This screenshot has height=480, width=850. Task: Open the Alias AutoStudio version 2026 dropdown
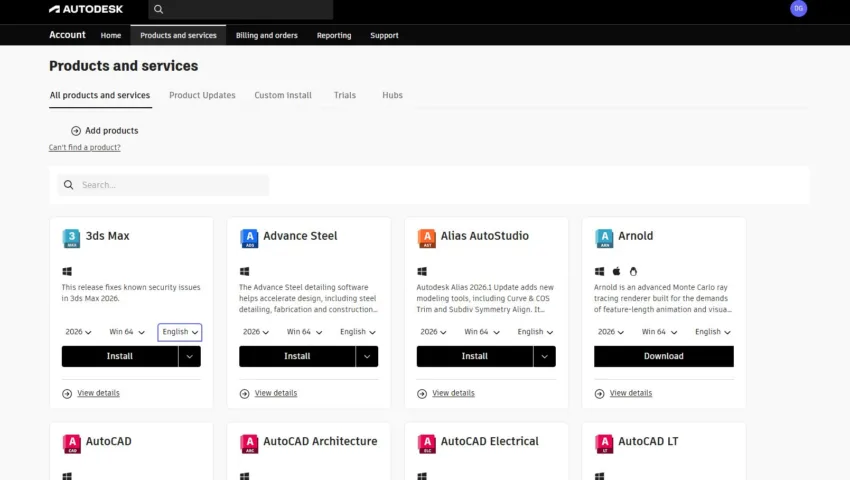(x=433, y=332)
